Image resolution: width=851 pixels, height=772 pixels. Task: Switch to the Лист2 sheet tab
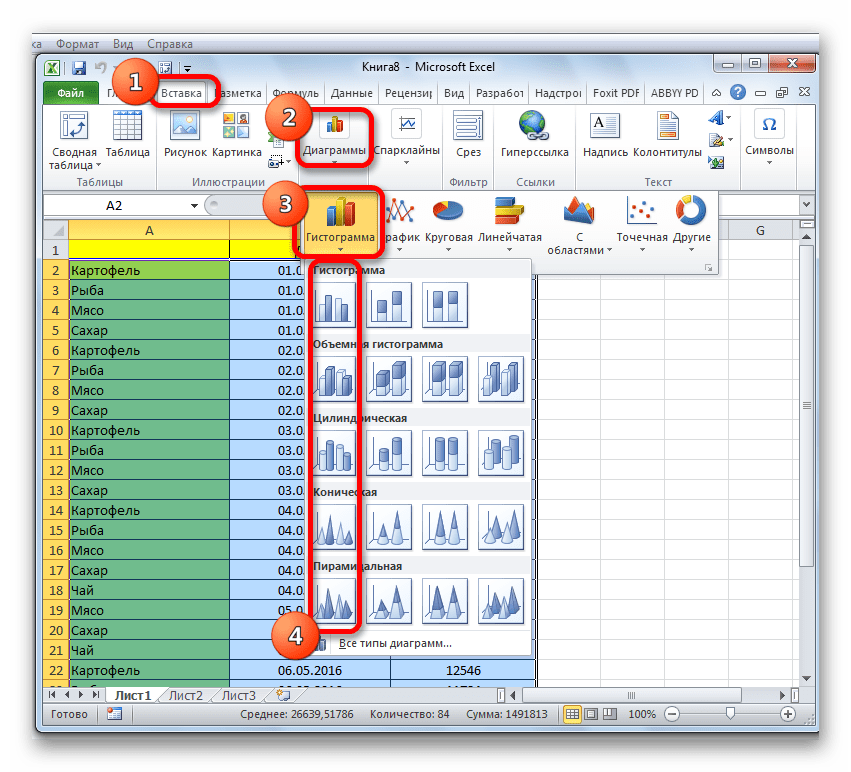(185, 695)
